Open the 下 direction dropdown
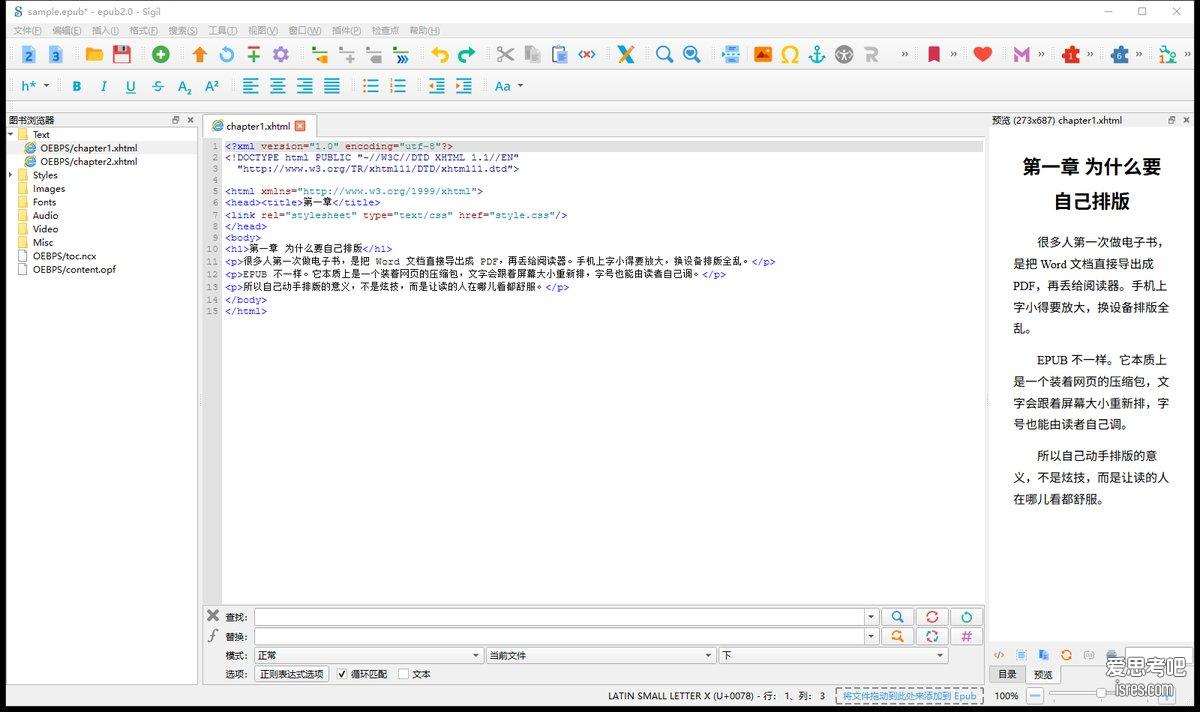 tap(832, 656)
